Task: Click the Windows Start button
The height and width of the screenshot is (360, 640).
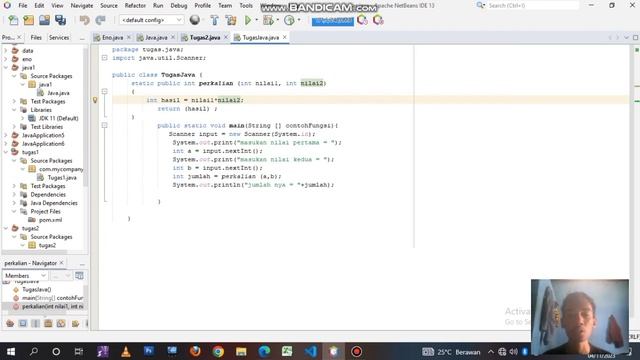Action: (x=11, y=351)
